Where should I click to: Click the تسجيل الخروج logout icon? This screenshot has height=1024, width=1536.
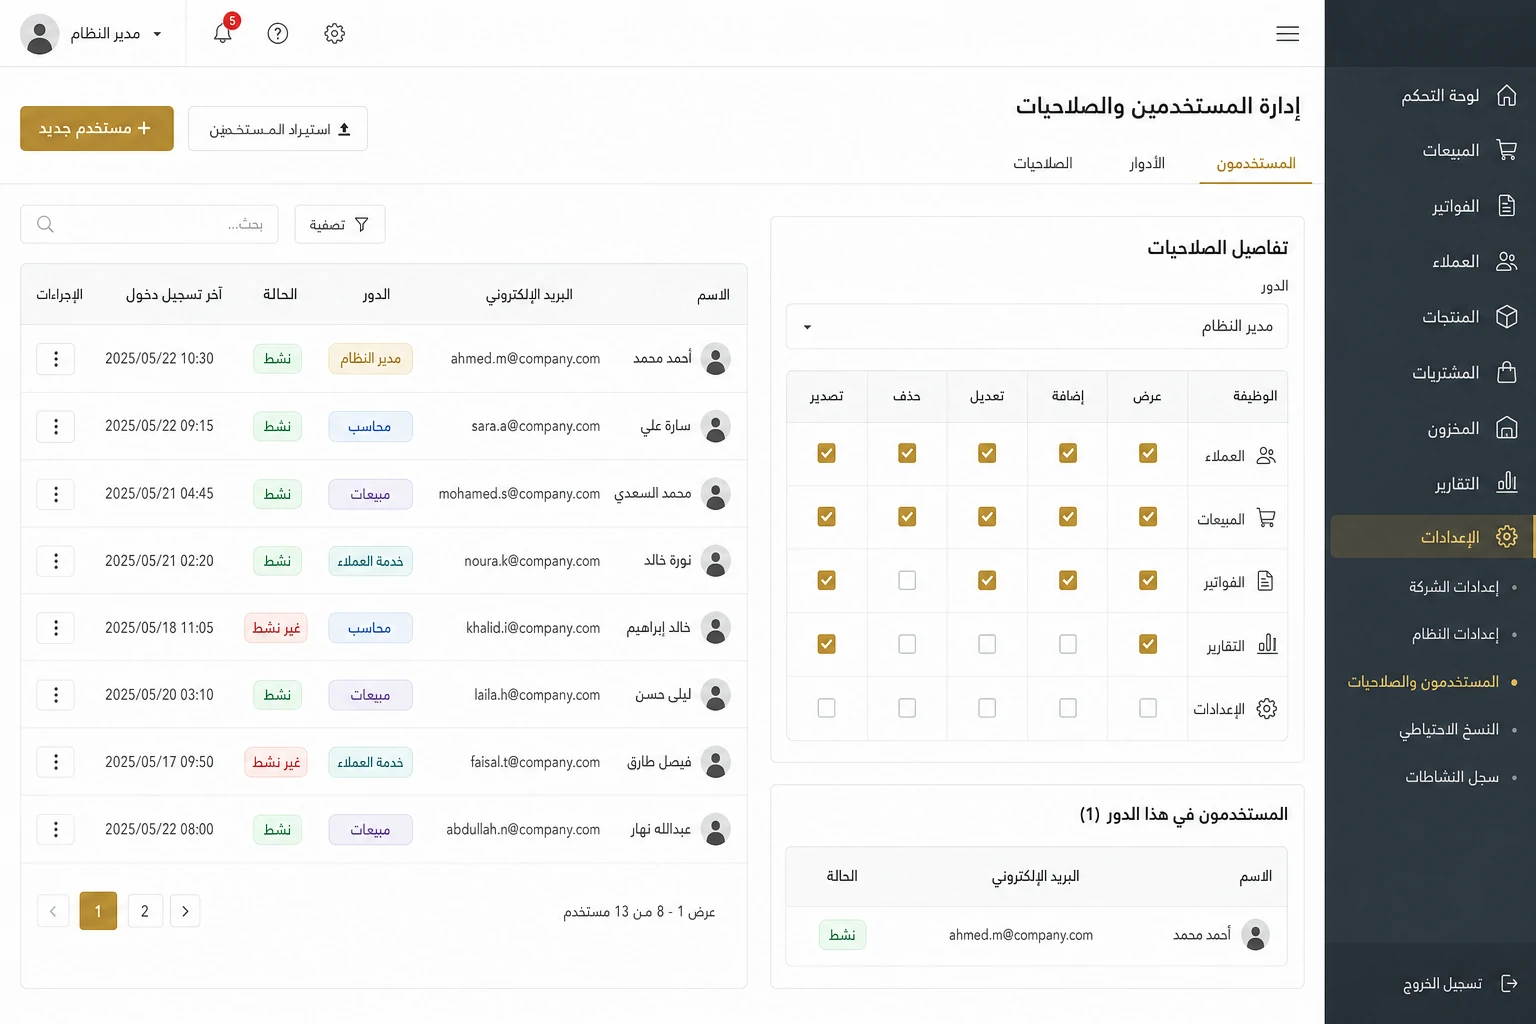tap(1510, 984)
